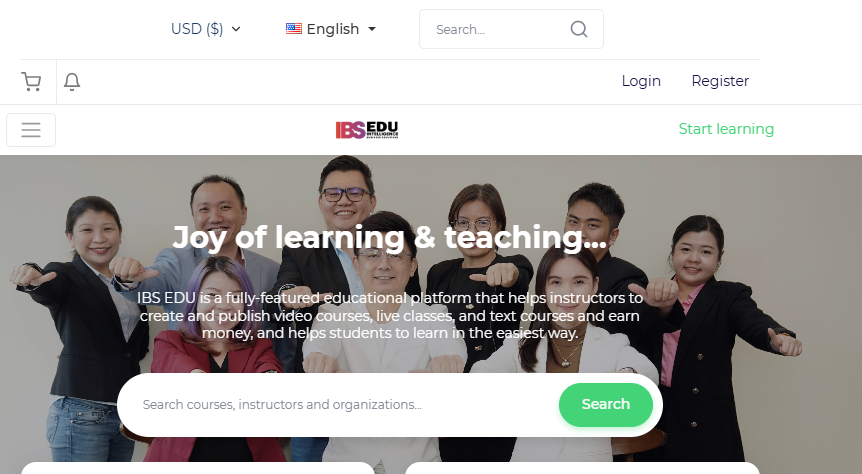
Task: Open the notifications bell
Action: pos(72,82)
